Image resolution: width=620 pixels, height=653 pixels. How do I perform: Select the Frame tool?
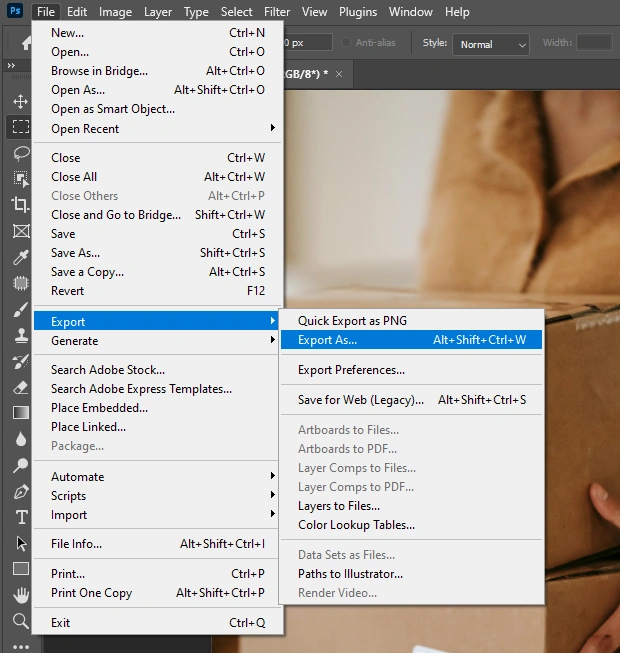[21, 231]
